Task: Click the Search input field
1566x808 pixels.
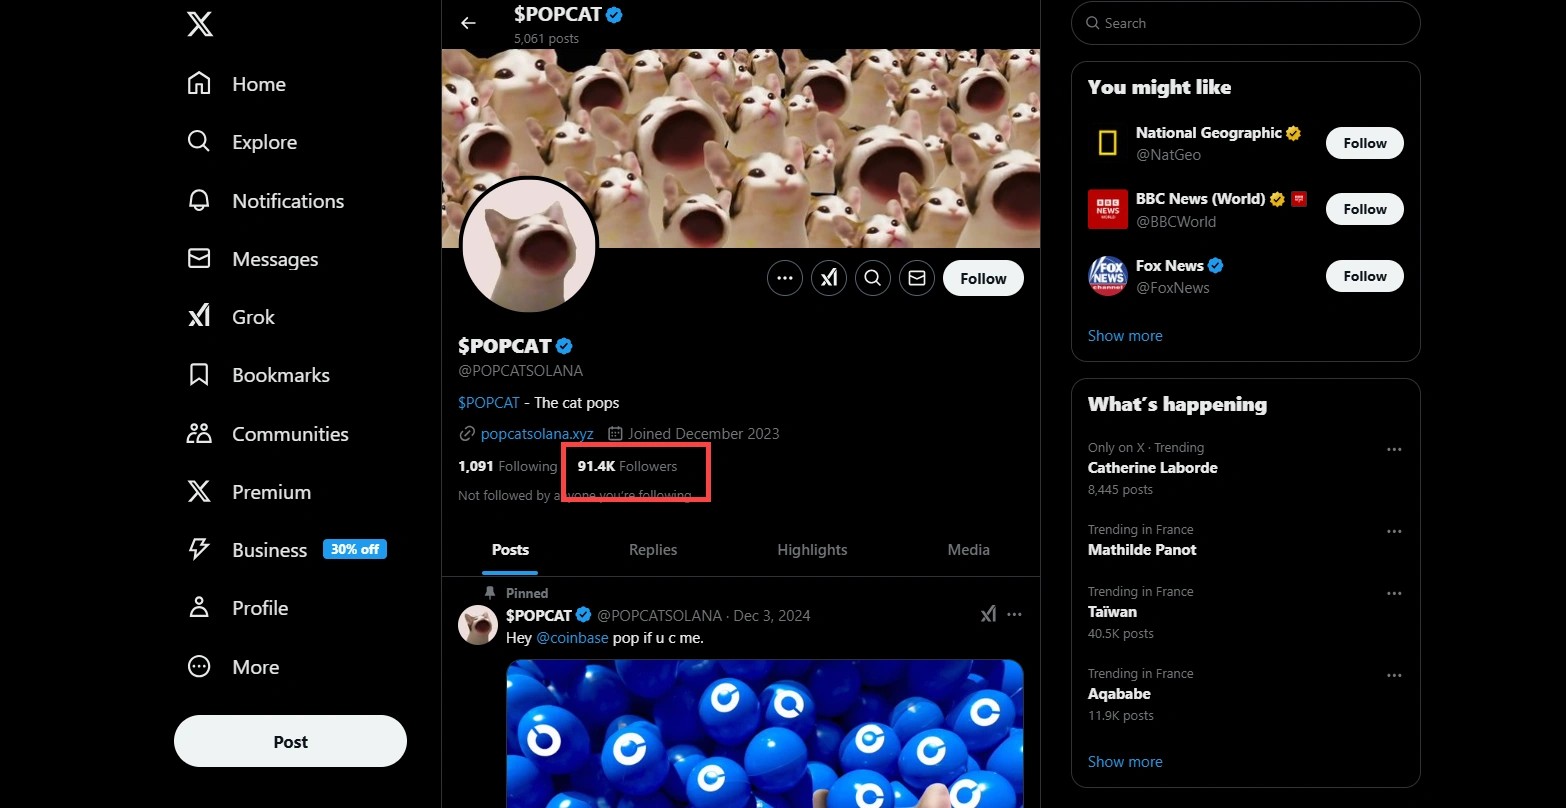Action: tap(1246, 23)
